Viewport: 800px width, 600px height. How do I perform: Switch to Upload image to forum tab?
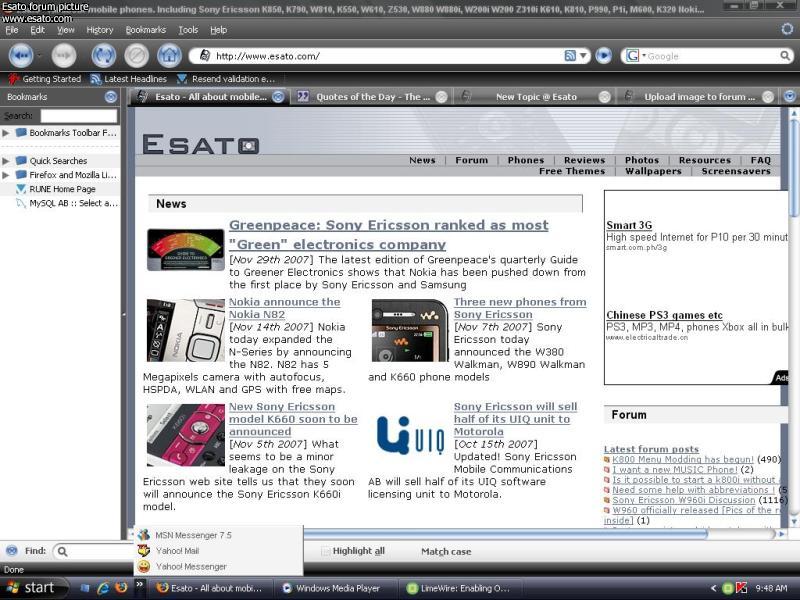698,97
